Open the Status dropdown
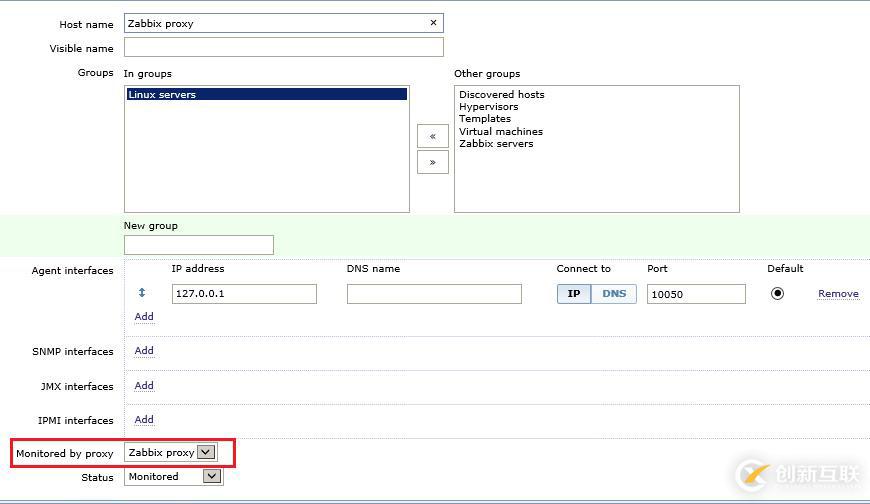 pos(174,476)
